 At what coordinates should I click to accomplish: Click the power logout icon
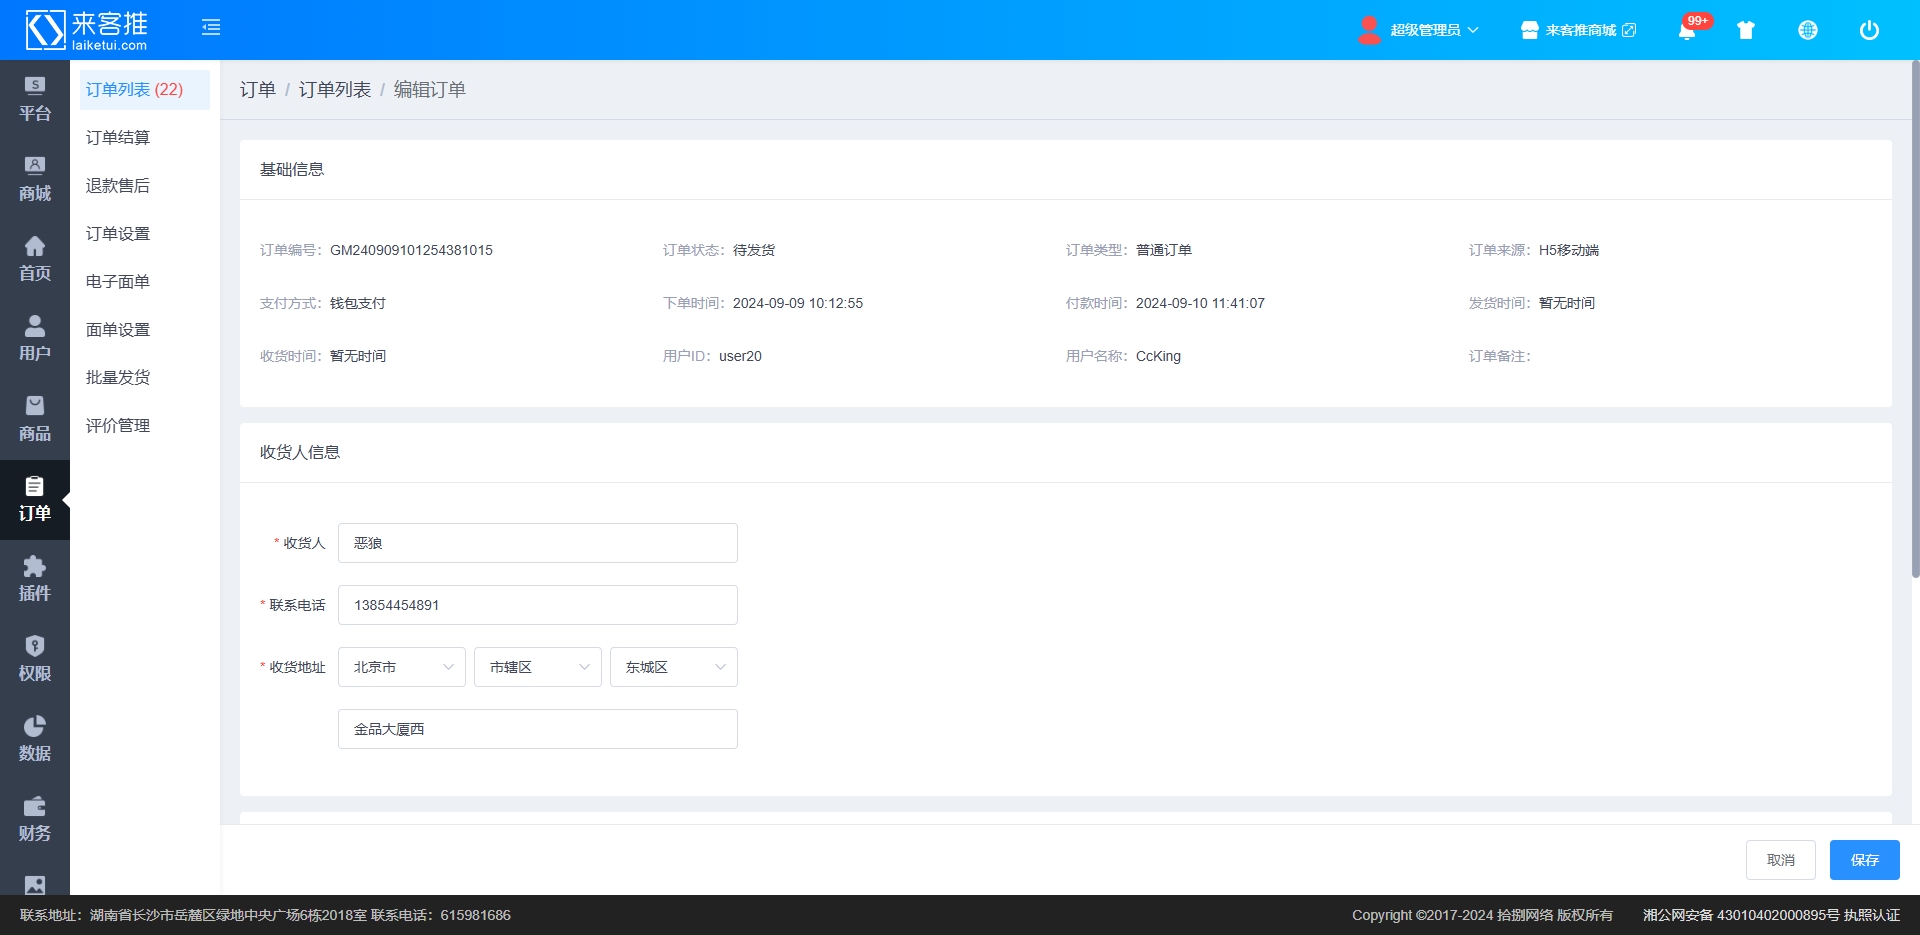(x=1869, y=30)
